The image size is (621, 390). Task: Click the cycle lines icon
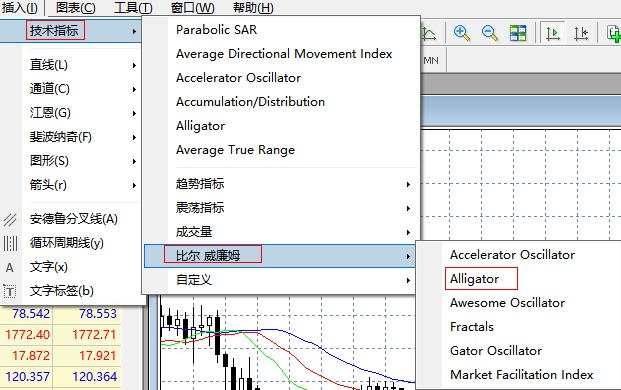10,243
